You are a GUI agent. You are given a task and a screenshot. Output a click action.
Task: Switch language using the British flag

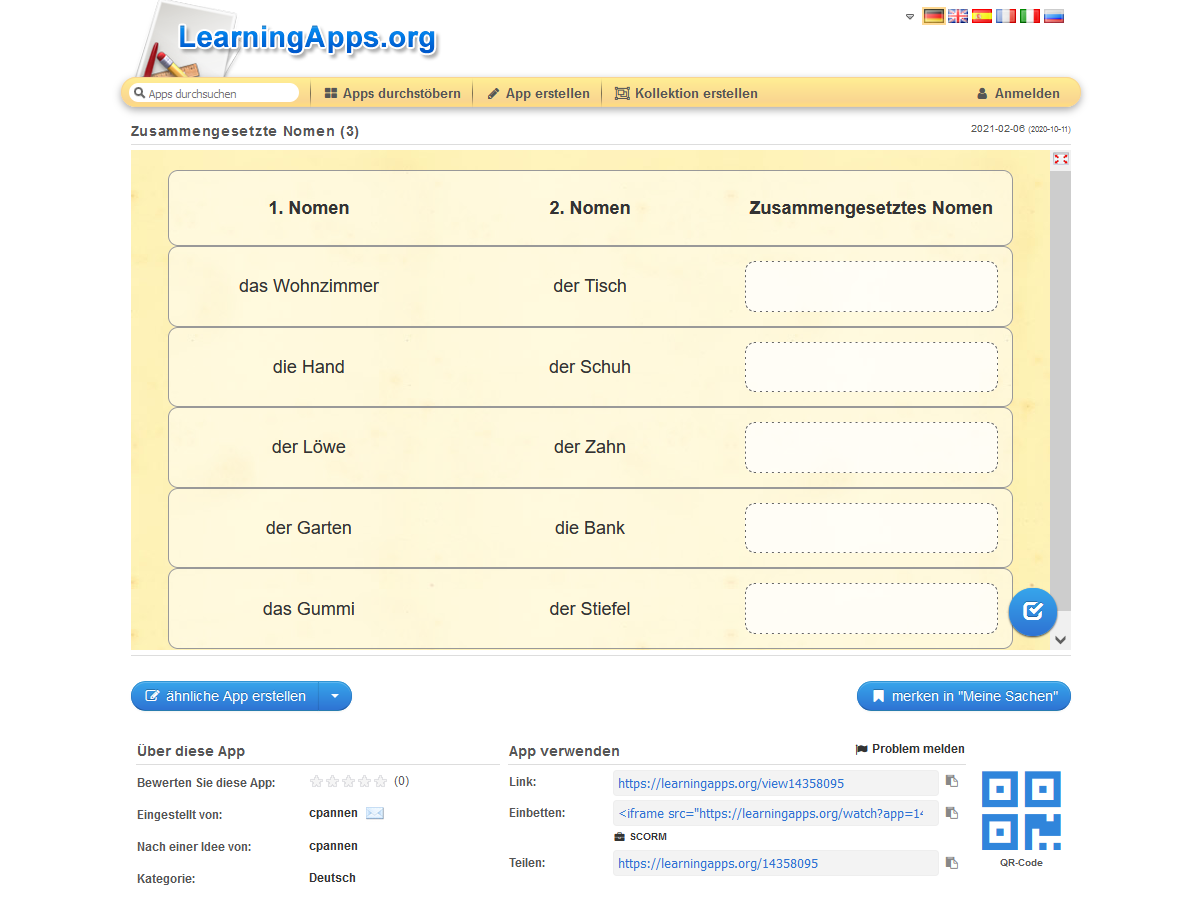(958, 16)
